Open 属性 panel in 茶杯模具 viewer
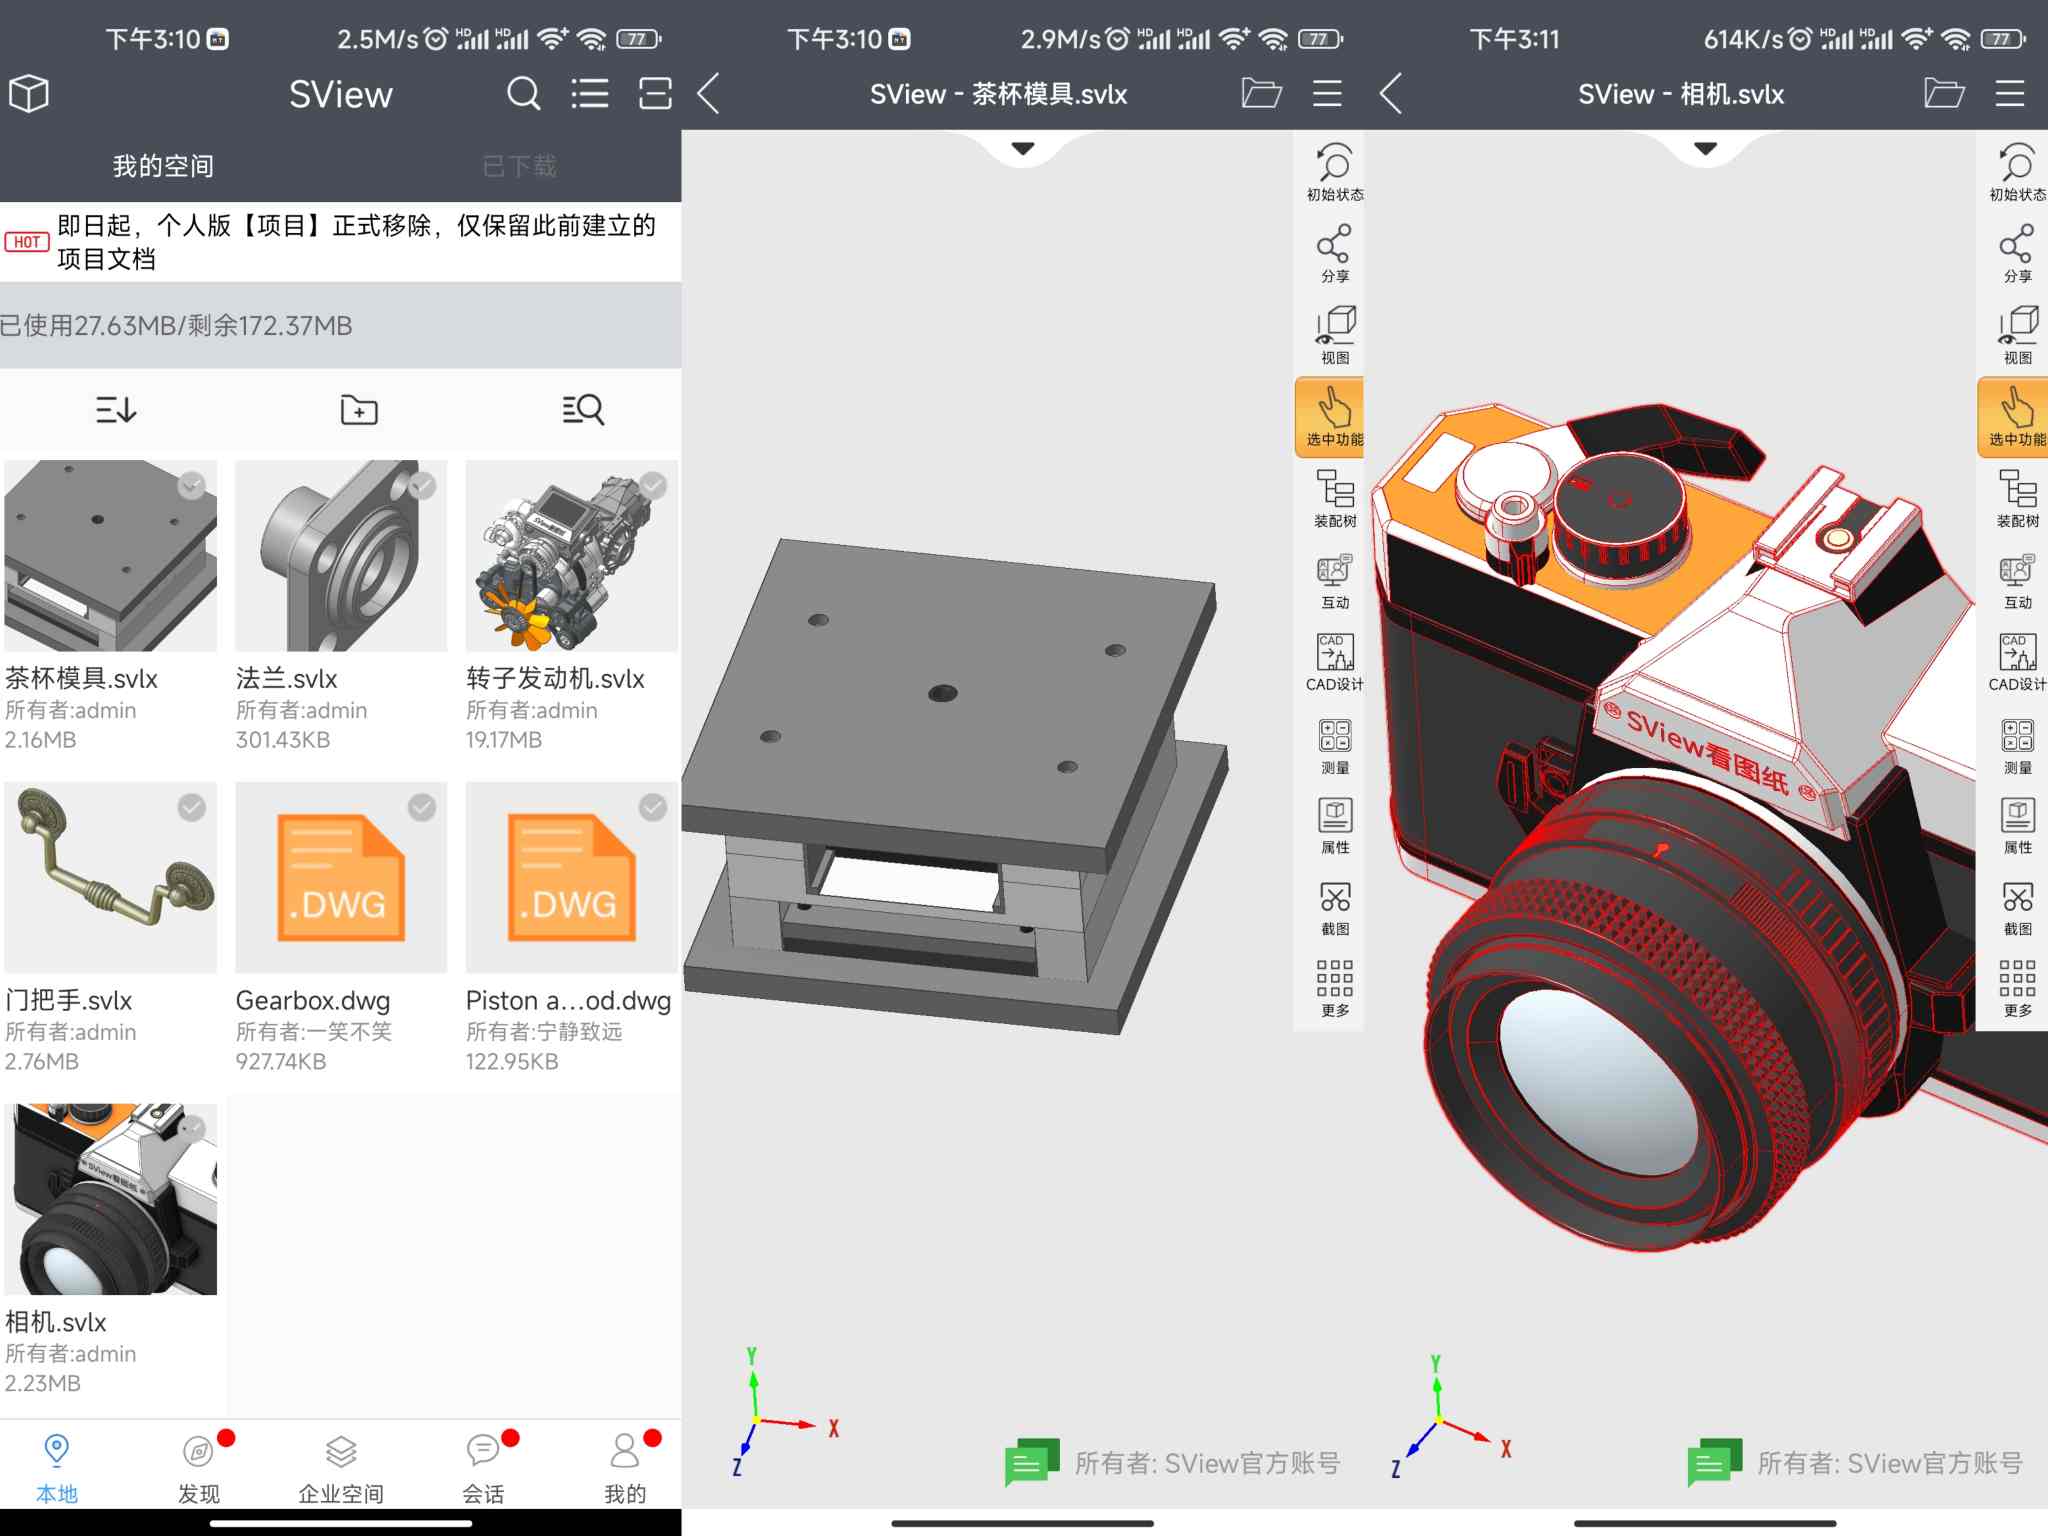This screenshot has height=1536, width=2048. (1334, 826)
